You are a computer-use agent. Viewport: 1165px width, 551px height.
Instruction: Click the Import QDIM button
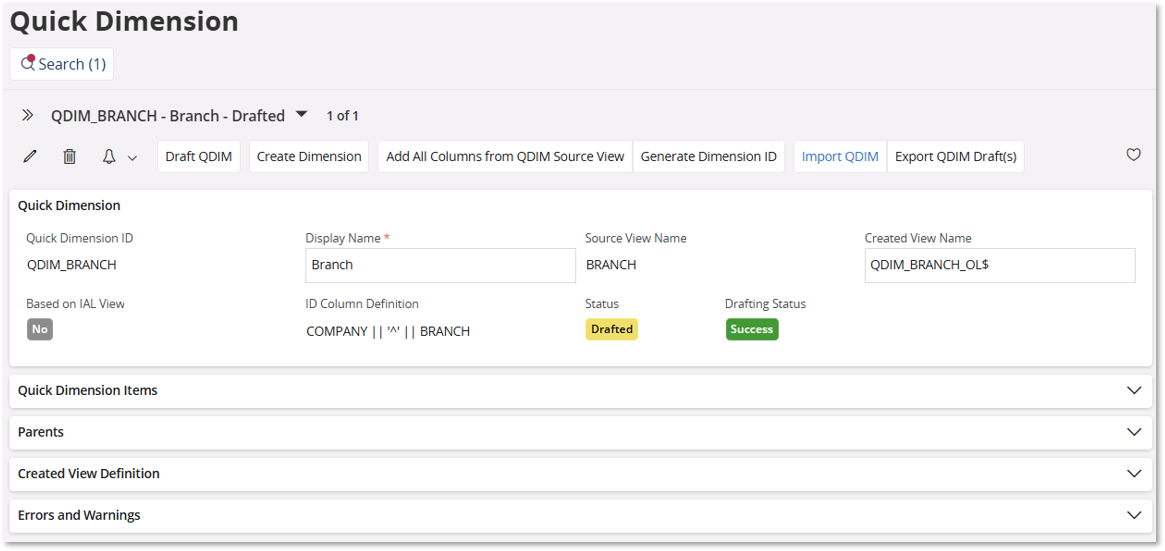(840, 157)
